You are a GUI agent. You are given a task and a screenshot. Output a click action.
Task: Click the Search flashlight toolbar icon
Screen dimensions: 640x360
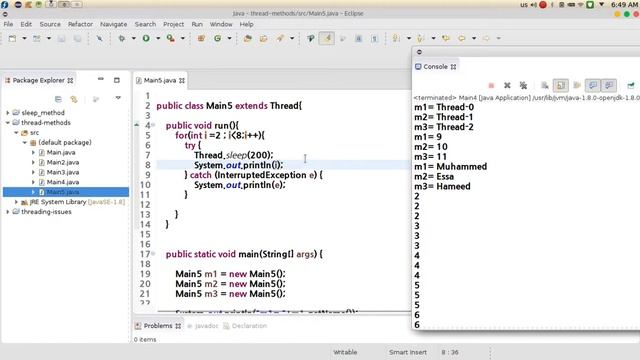[x=280, y=38]
